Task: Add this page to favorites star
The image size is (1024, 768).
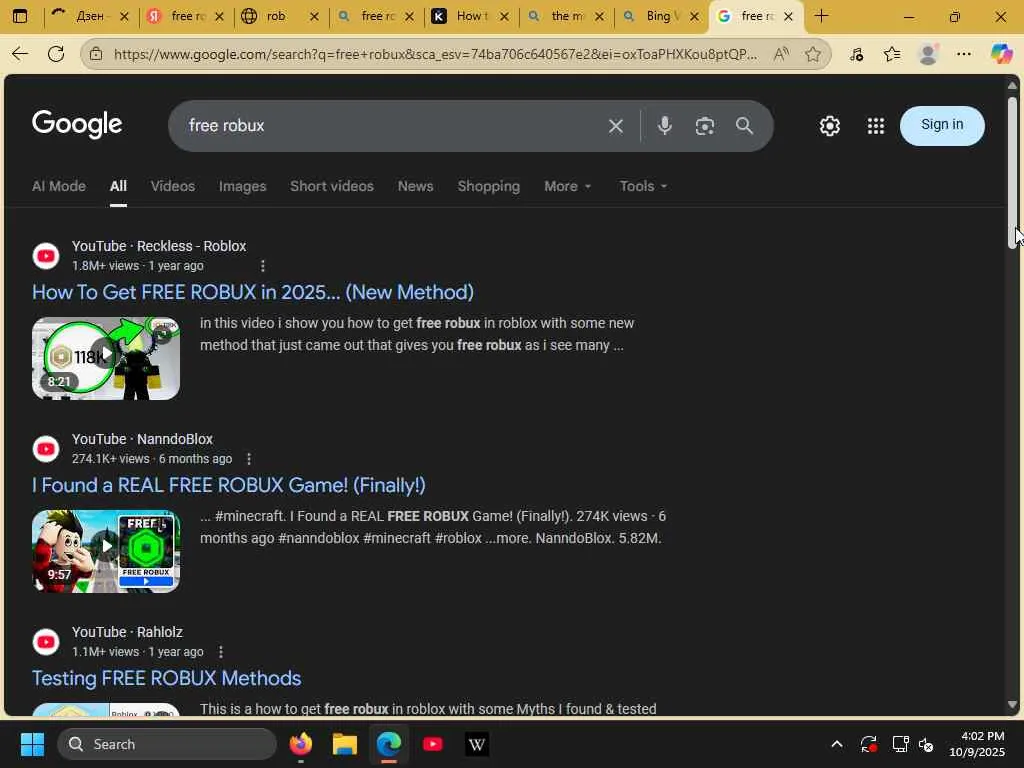Action: [x=813, y=54]
